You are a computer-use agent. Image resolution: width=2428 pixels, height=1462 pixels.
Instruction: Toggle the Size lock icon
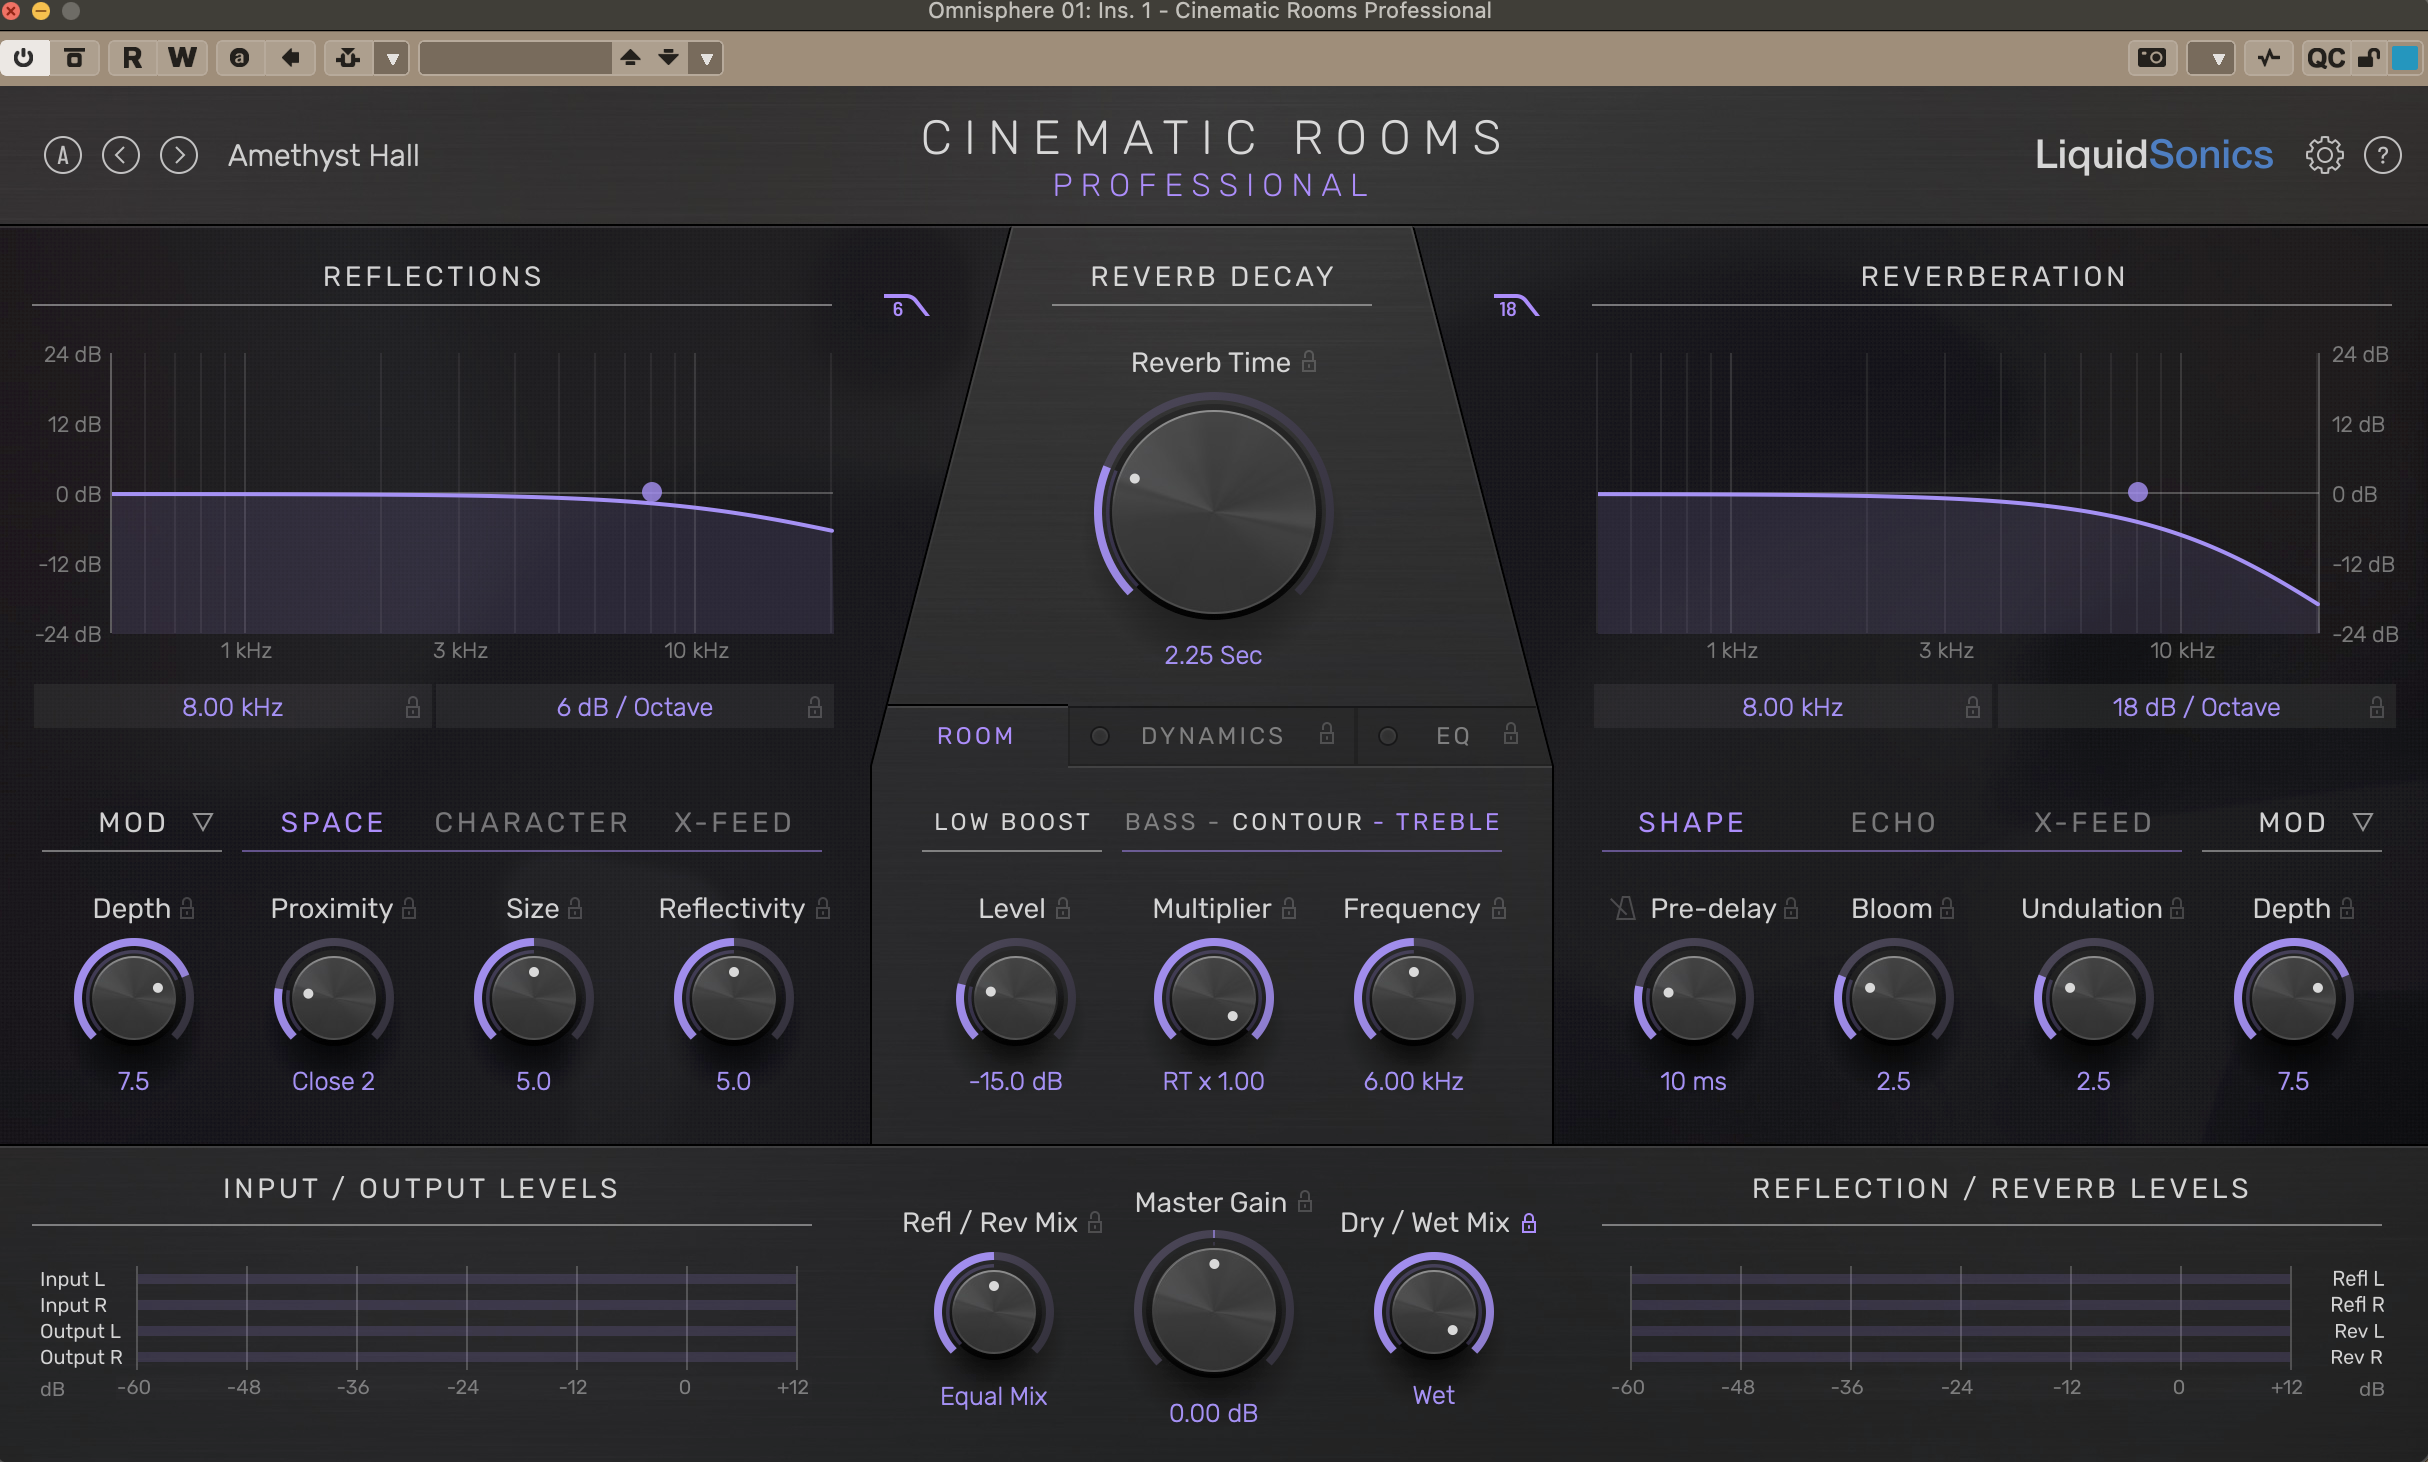pos(575,908)
